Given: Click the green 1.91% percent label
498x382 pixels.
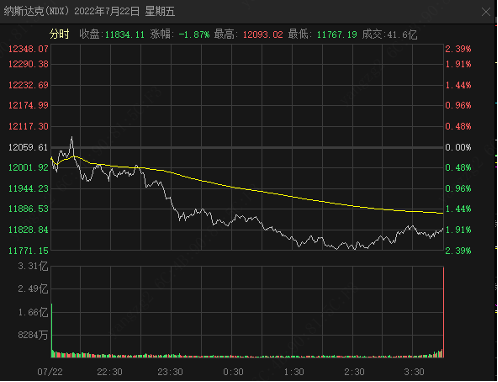Looking at the screenshot, I should 458,230.
